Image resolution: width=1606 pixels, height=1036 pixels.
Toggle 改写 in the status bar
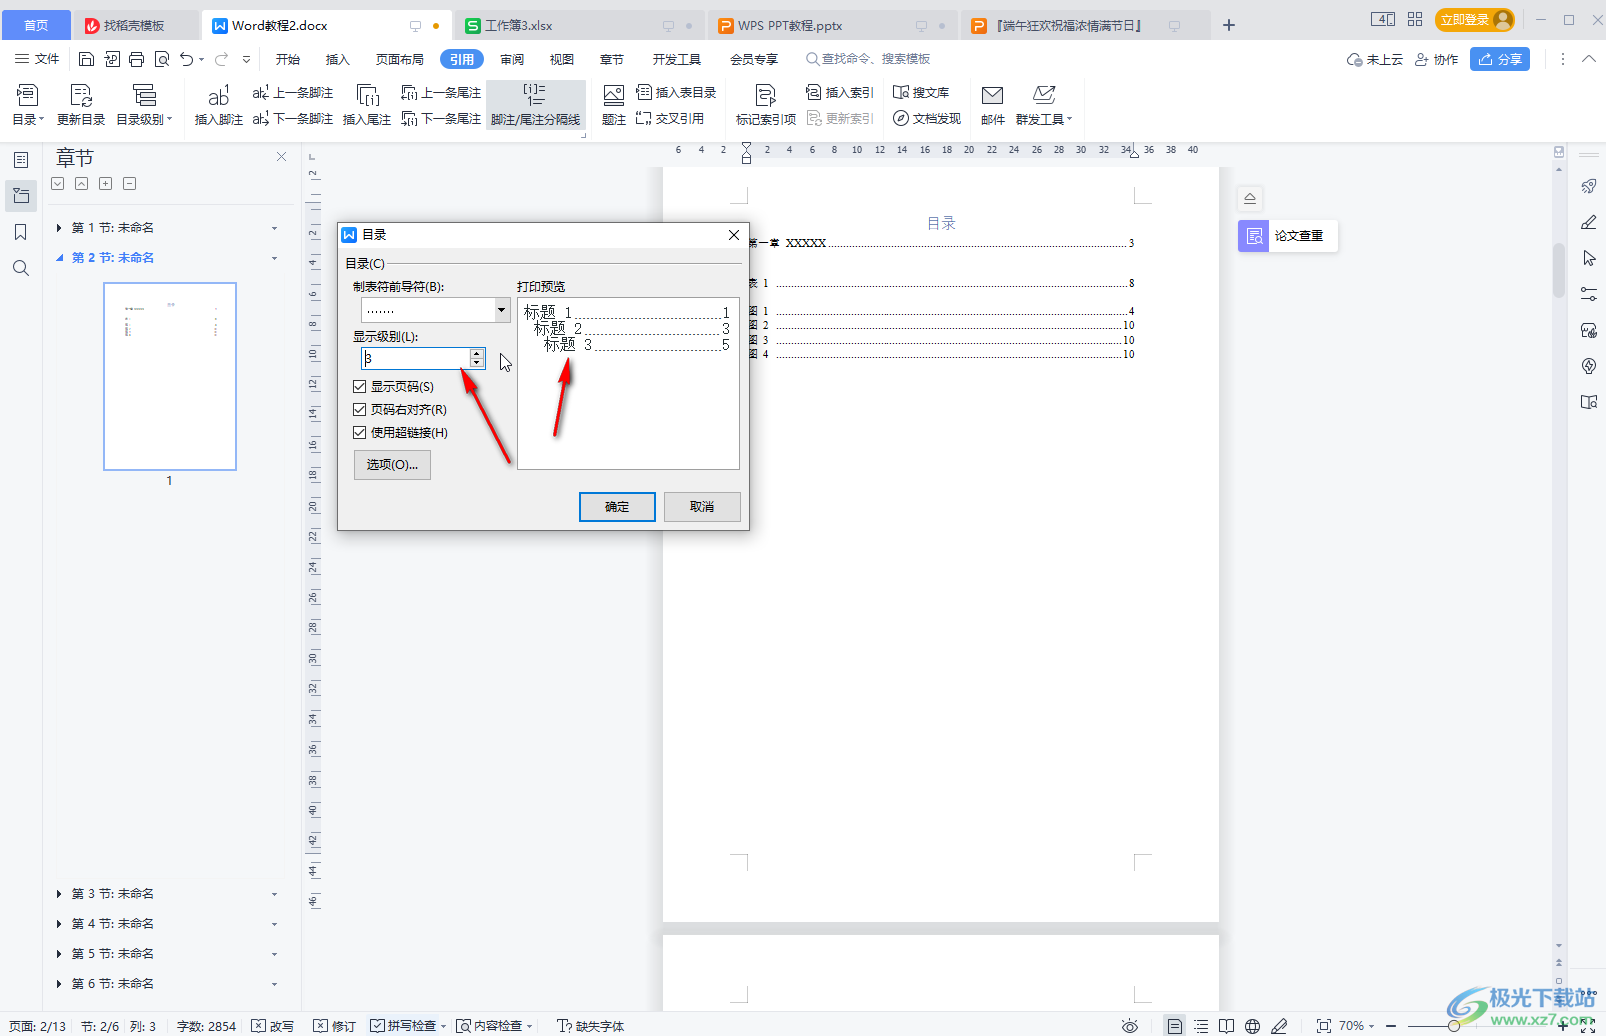coord(273,1026)
